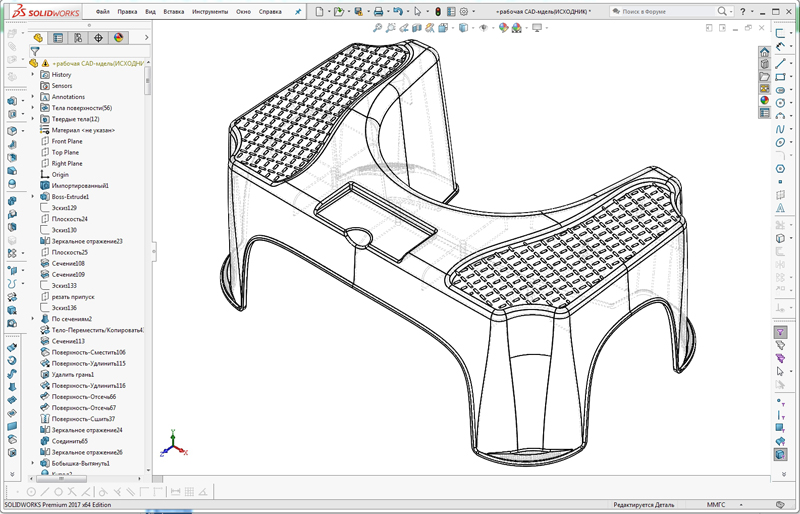Undo the last action
Screen dimensions: 800x514
[x=397, y=11]
